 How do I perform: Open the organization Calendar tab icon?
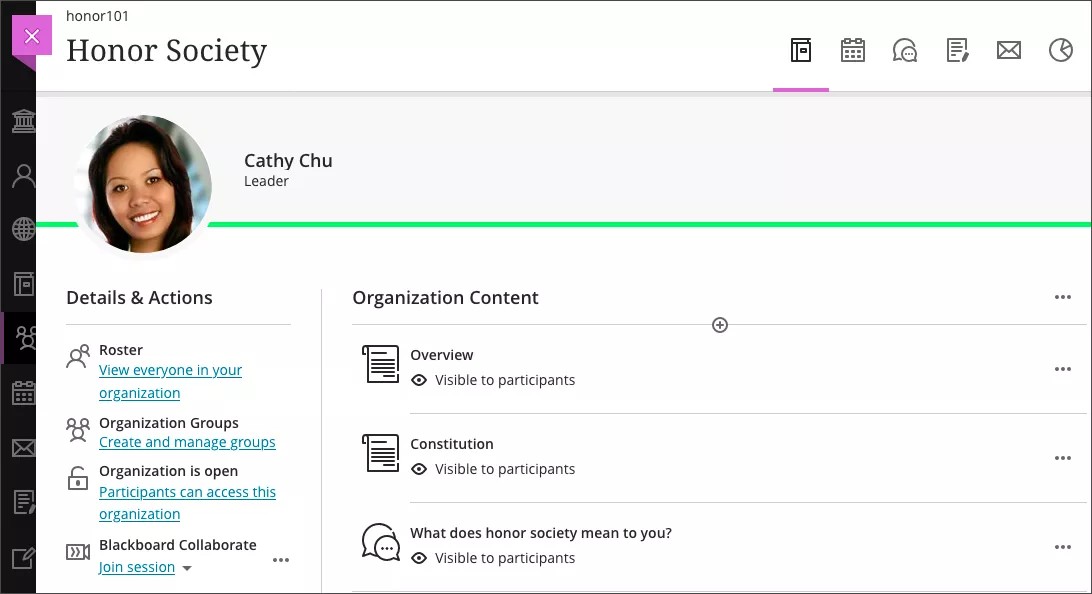pyautogui.click(x=853, y=50)
